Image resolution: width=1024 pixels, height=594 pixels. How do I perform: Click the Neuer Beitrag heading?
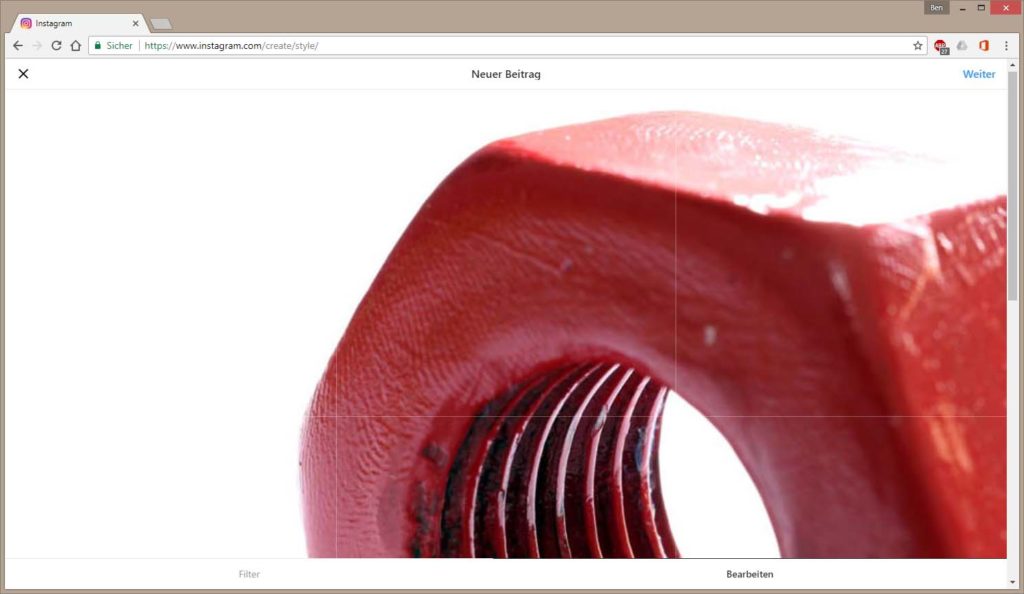tap(506, 74)
